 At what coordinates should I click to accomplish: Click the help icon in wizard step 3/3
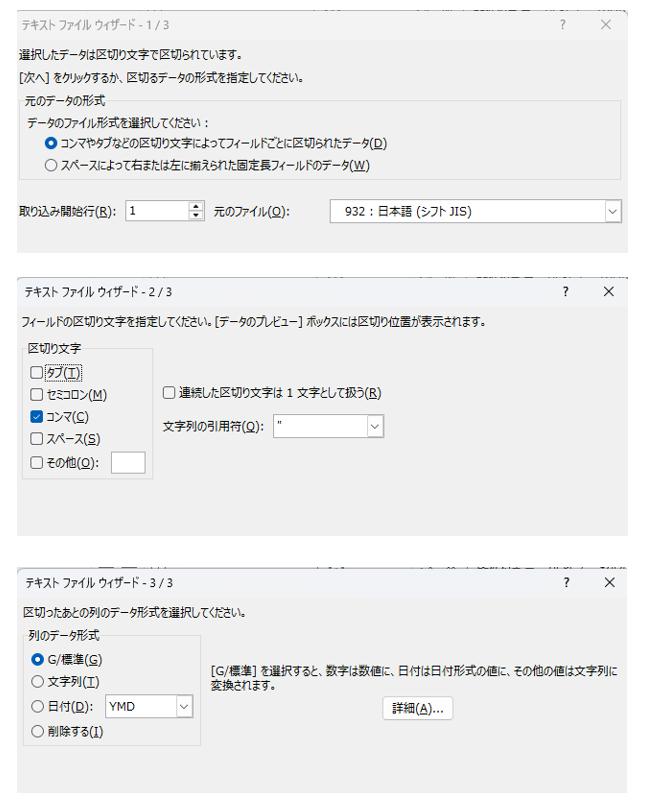(566, 582)
